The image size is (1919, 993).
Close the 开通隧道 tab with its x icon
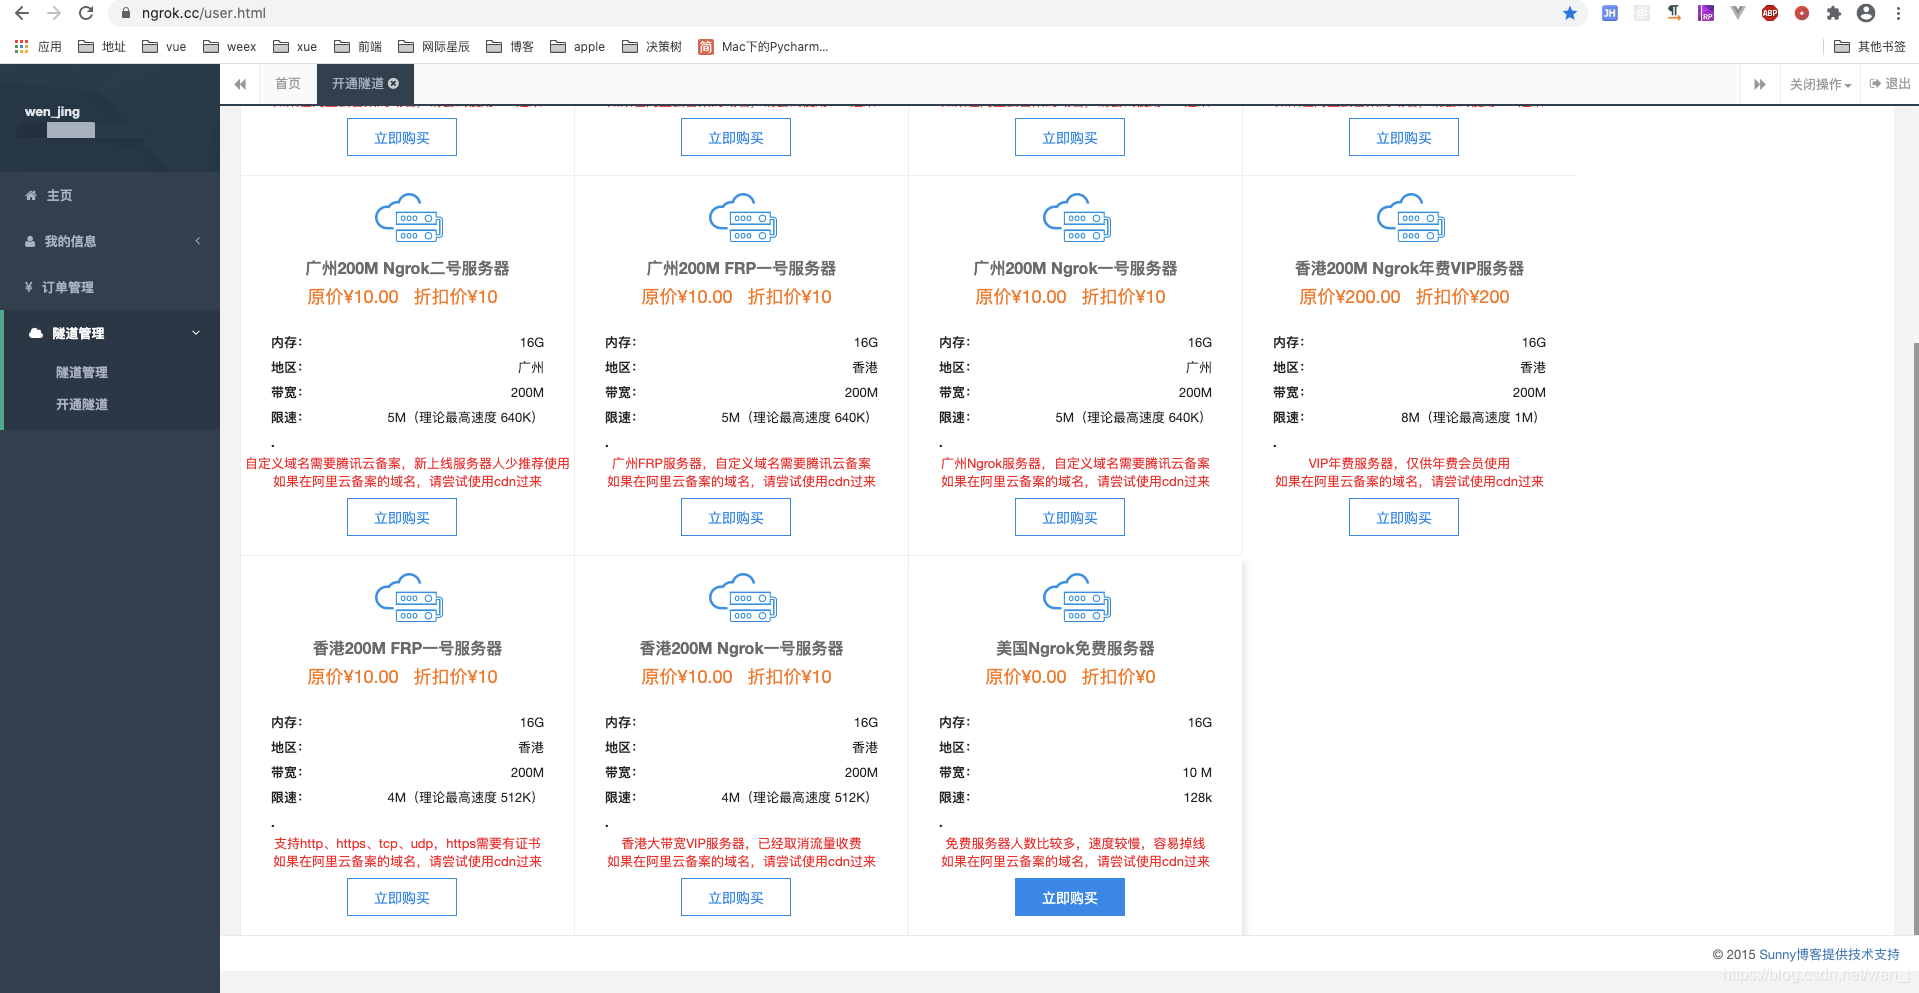[x=394, y=84]
